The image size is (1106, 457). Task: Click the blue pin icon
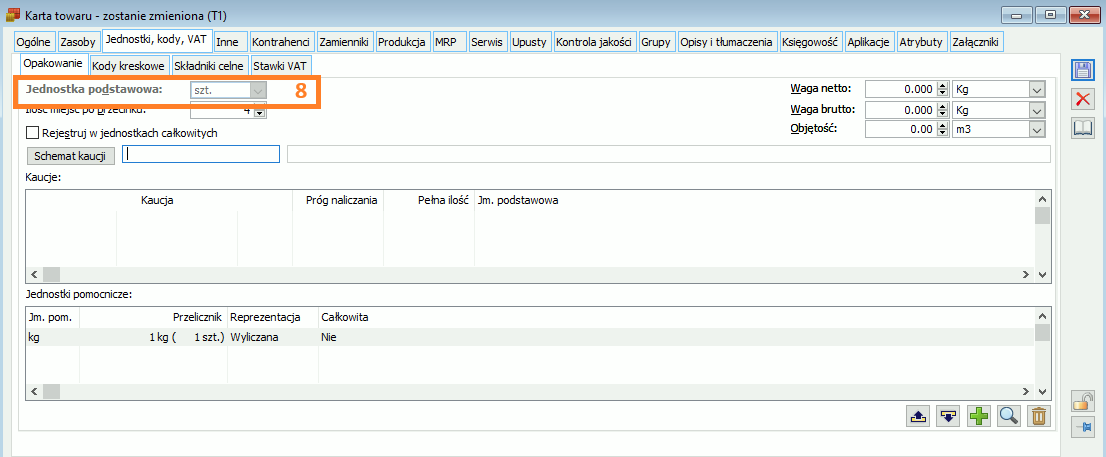click(x=1082, y=427)
